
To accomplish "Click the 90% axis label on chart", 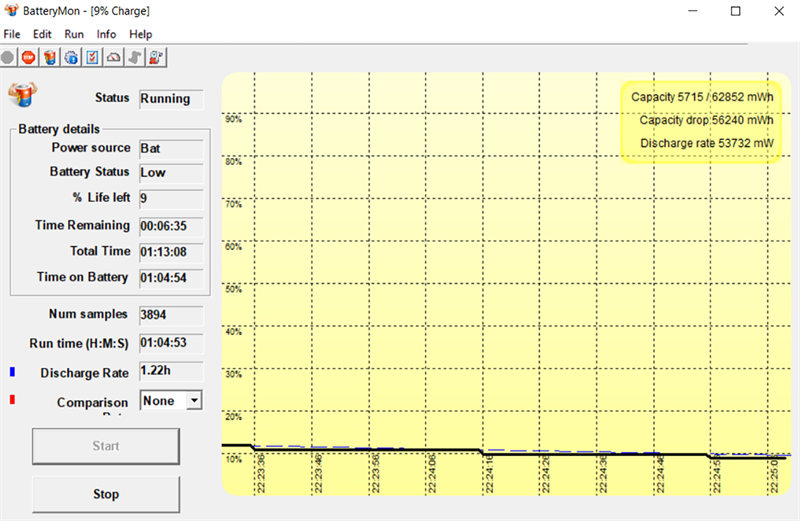I will tap(233, 119).
